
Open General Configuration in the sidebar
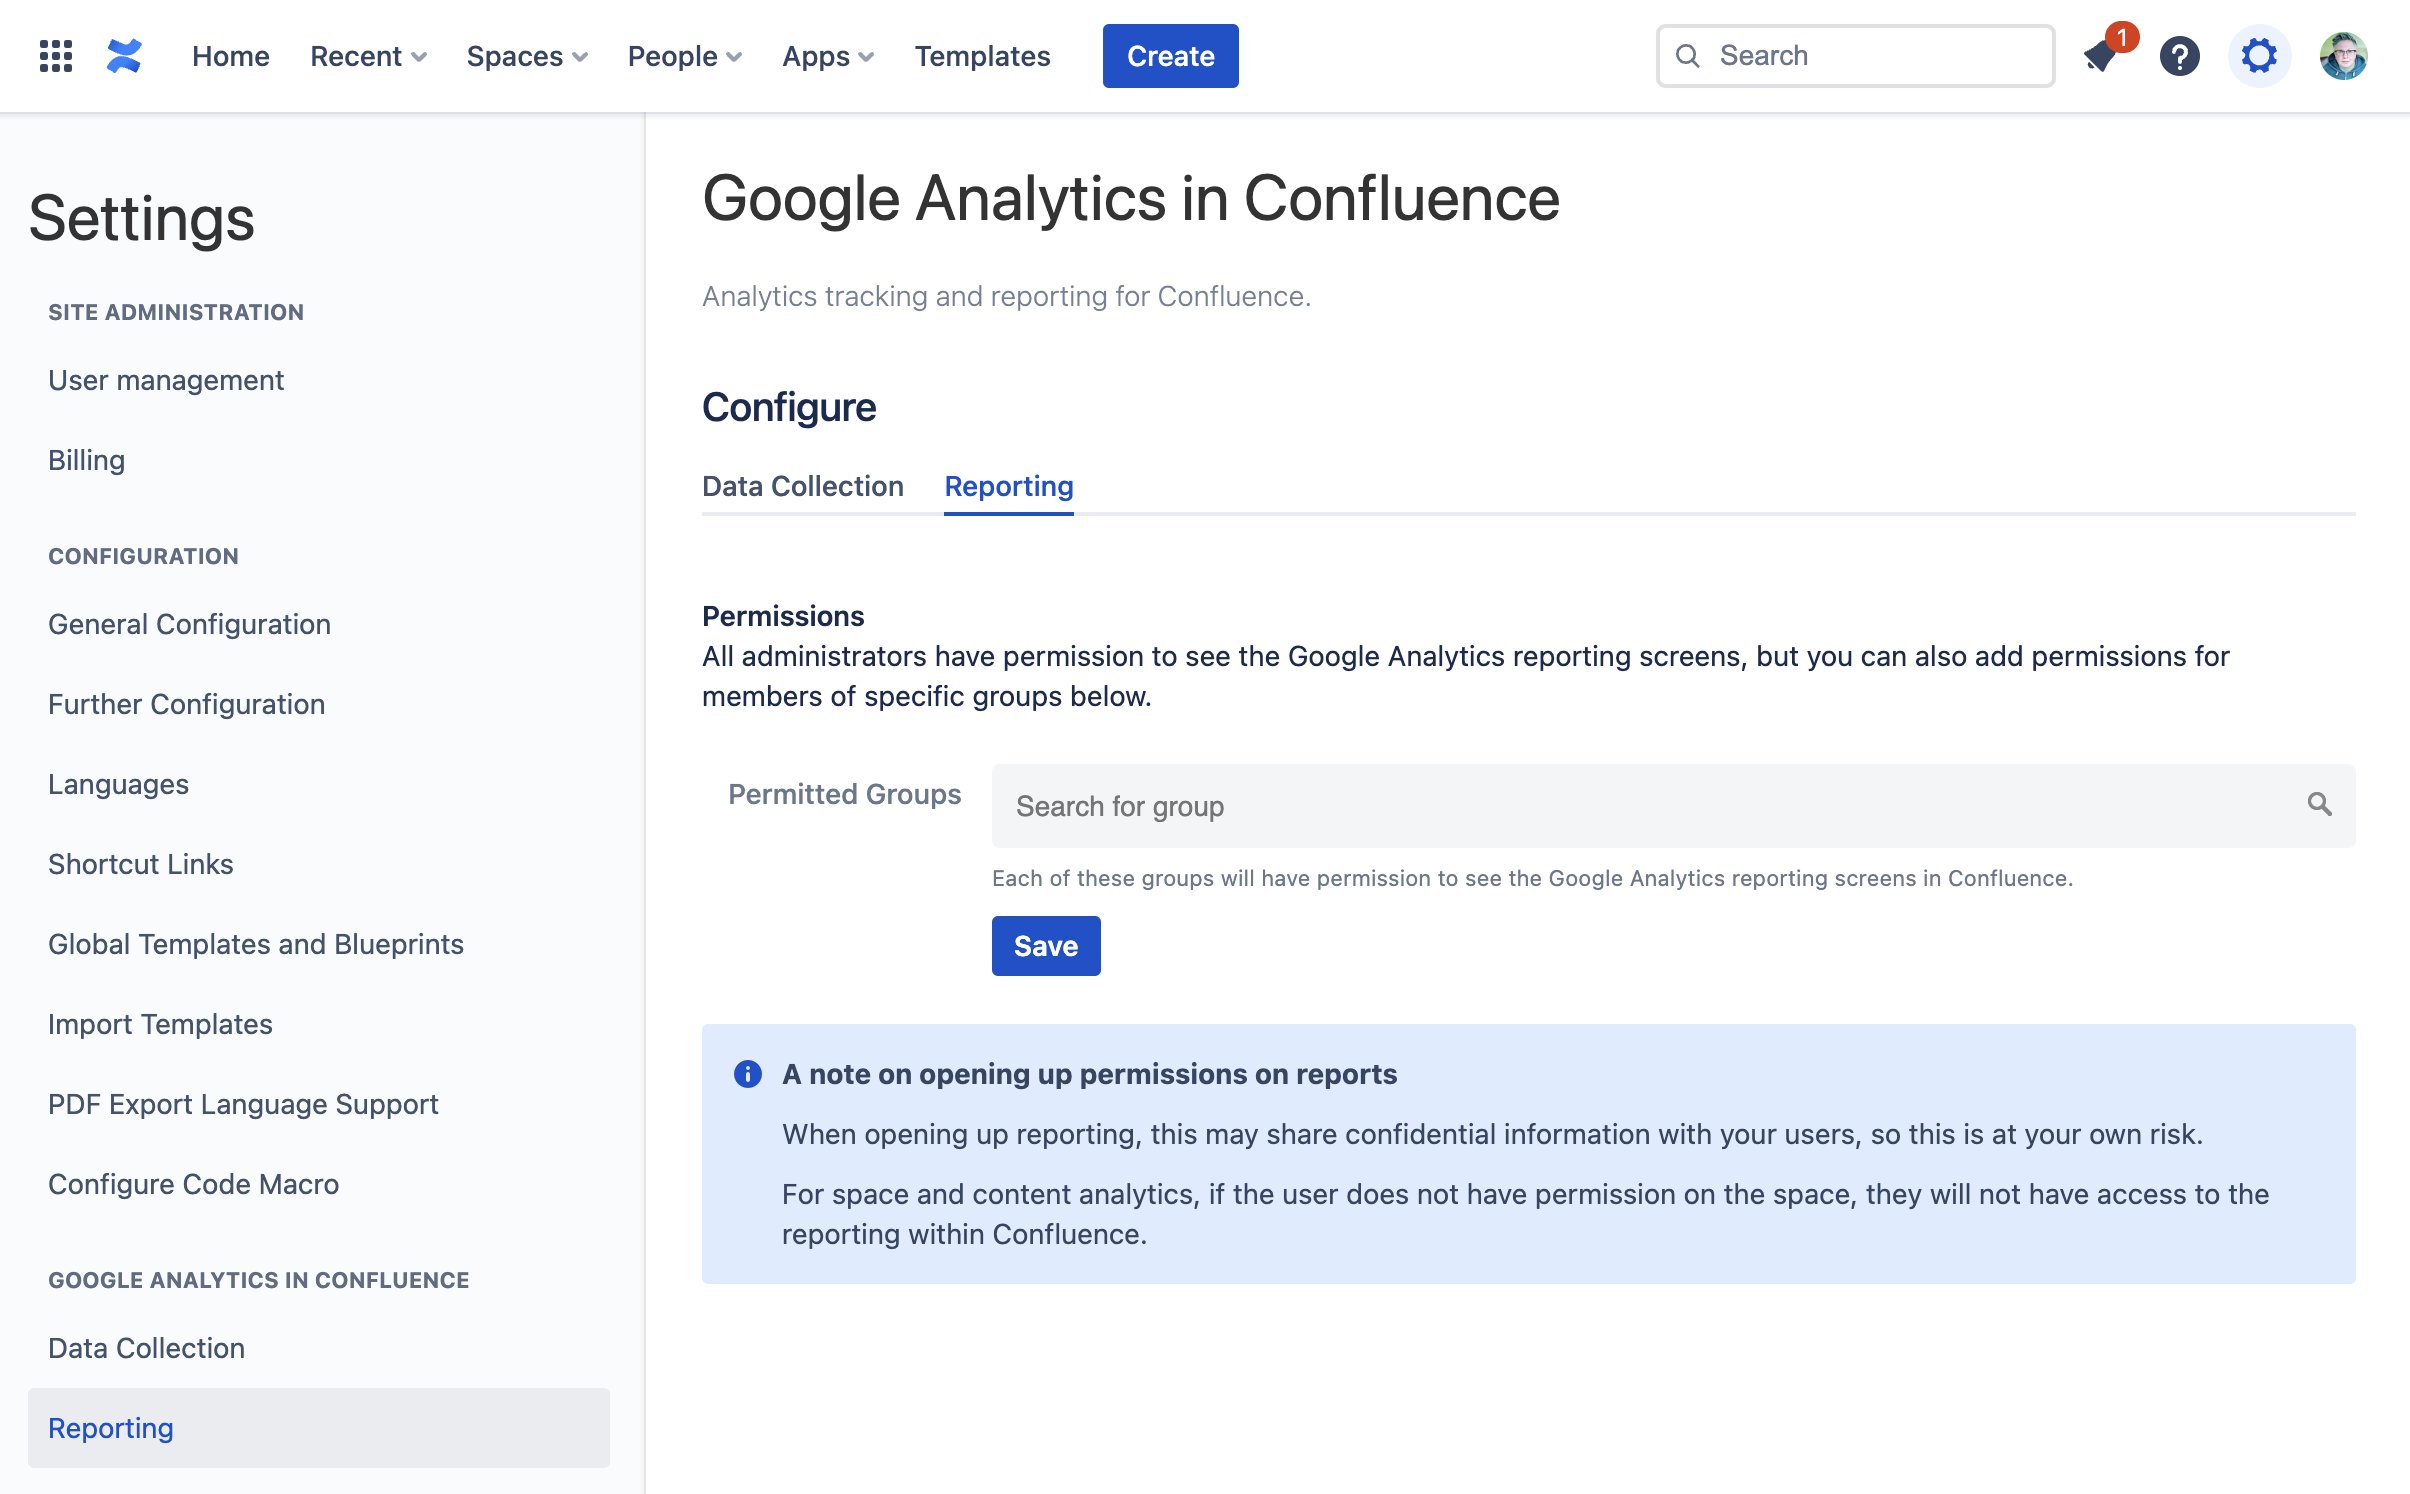pos(189,624)
